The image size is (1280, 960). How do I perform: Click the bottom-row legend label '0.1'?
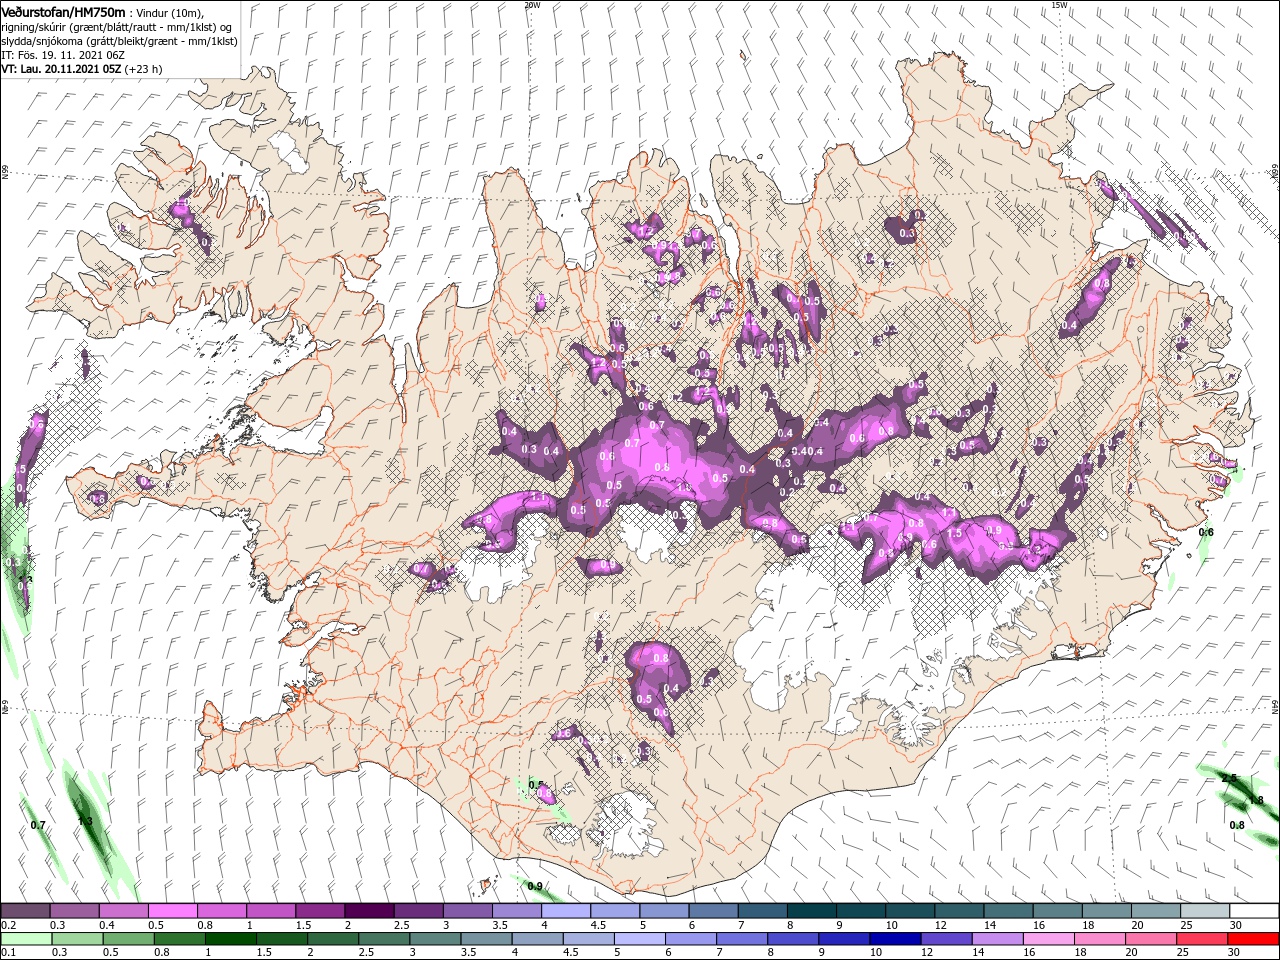point(9,953)
